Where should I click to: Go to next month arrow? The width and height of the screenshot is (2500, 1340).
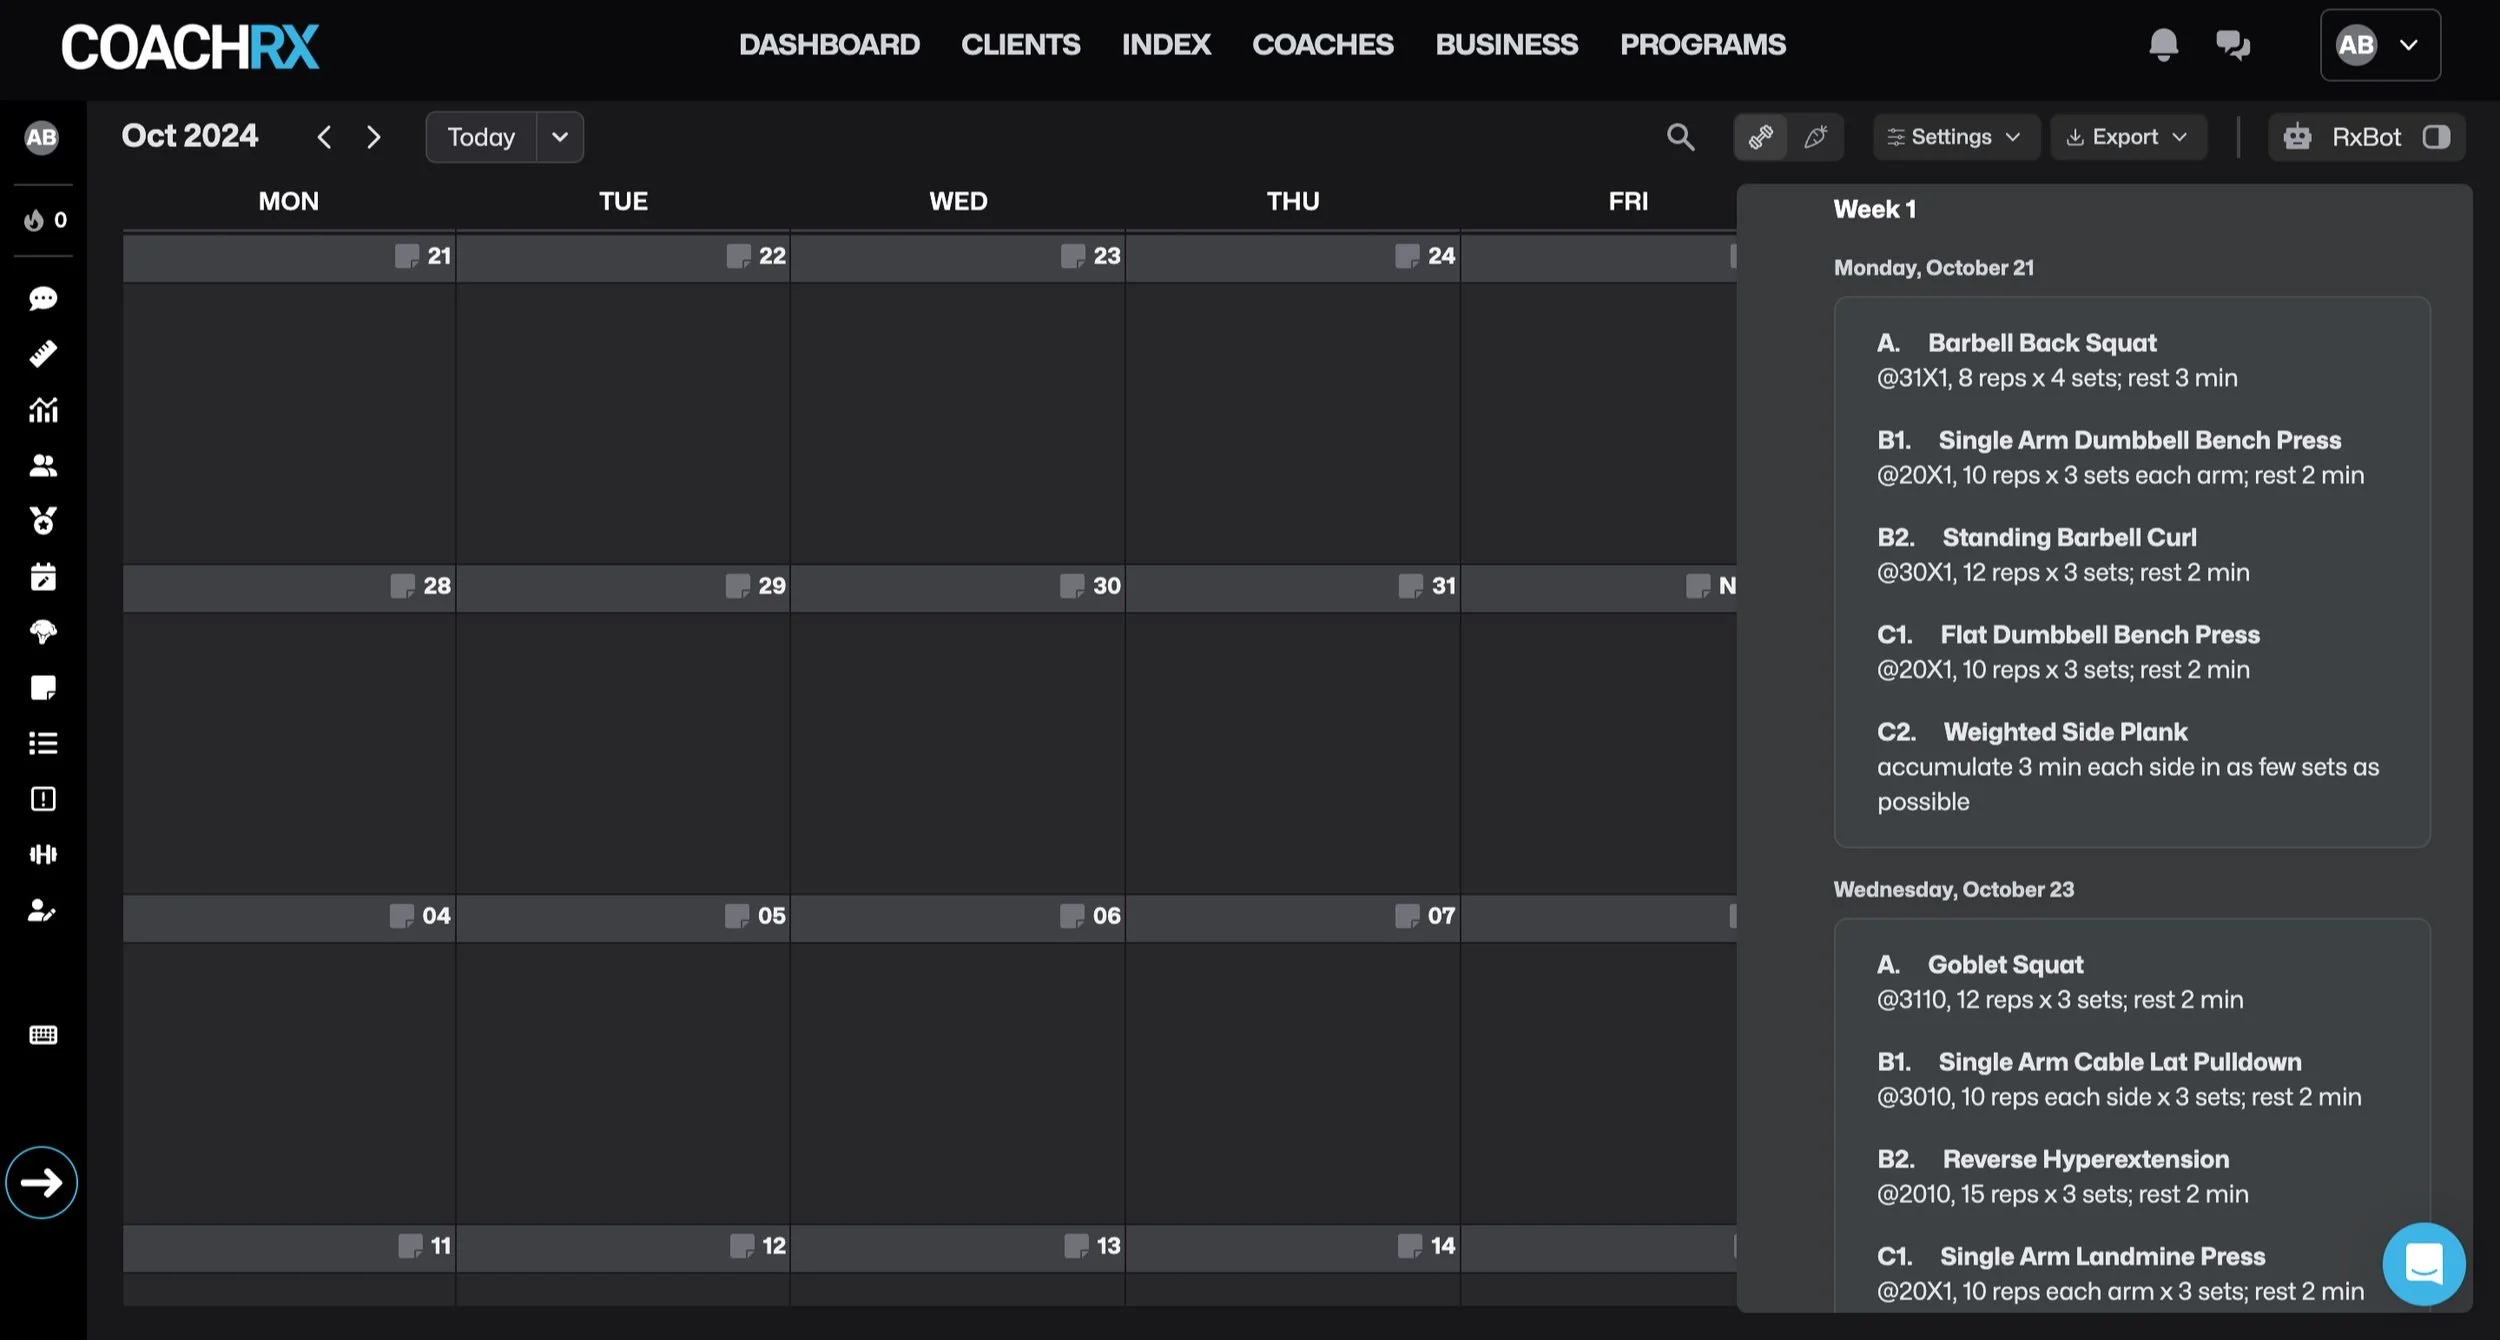(374, 137)
